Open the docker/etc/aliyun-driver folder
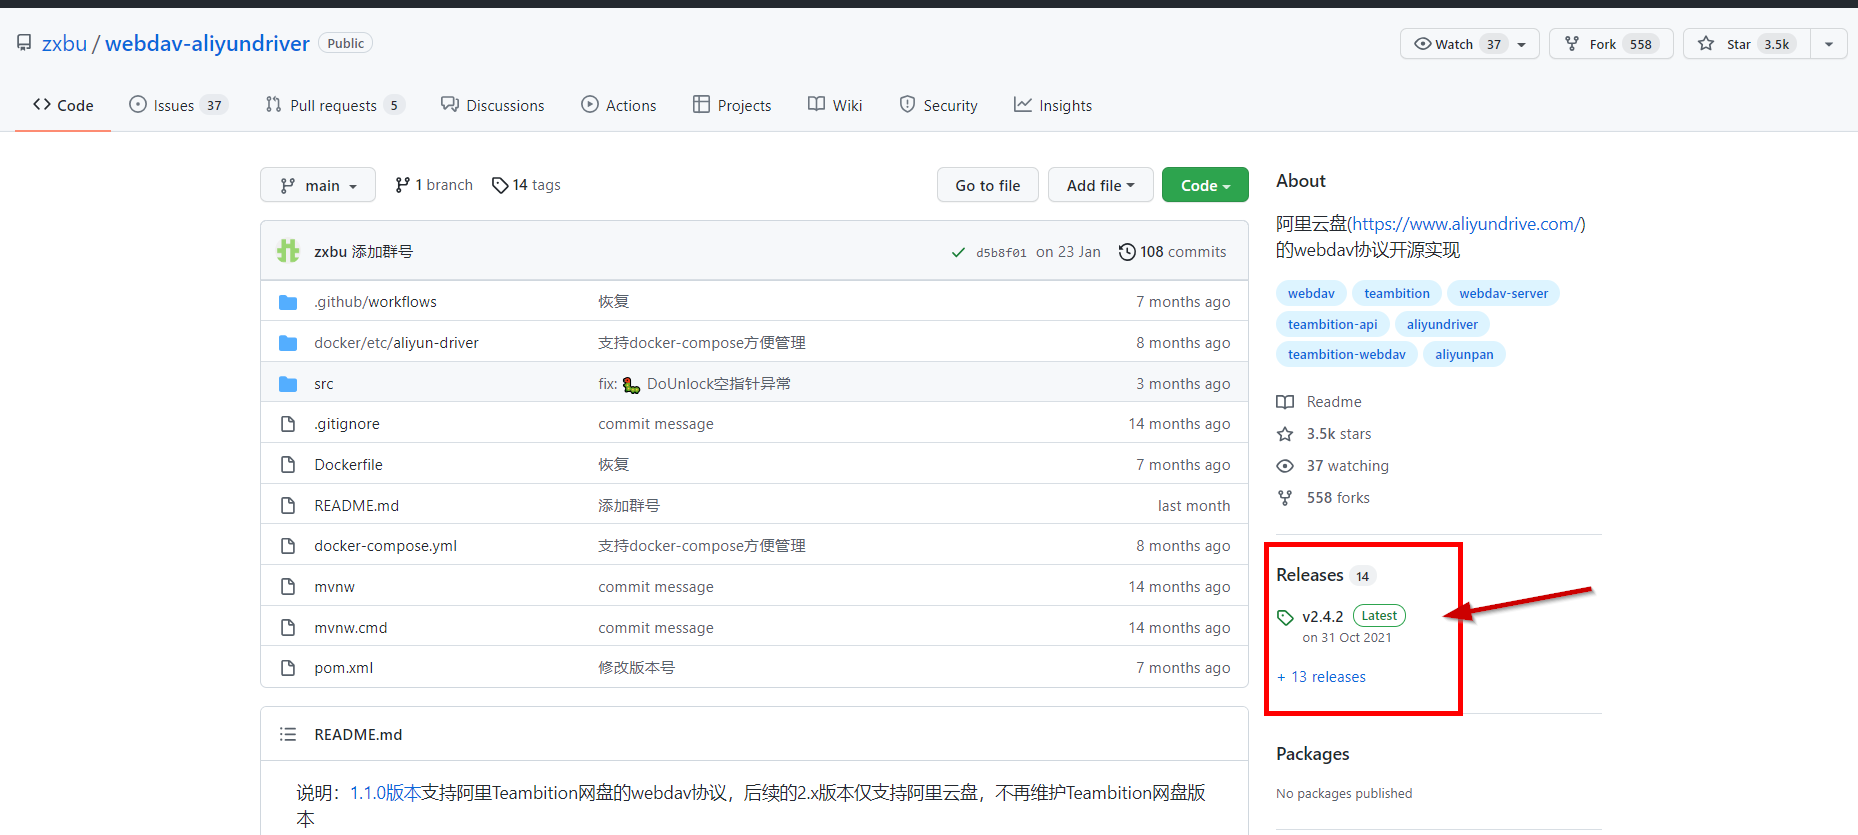1858x835 pixels. pos(396,343)
